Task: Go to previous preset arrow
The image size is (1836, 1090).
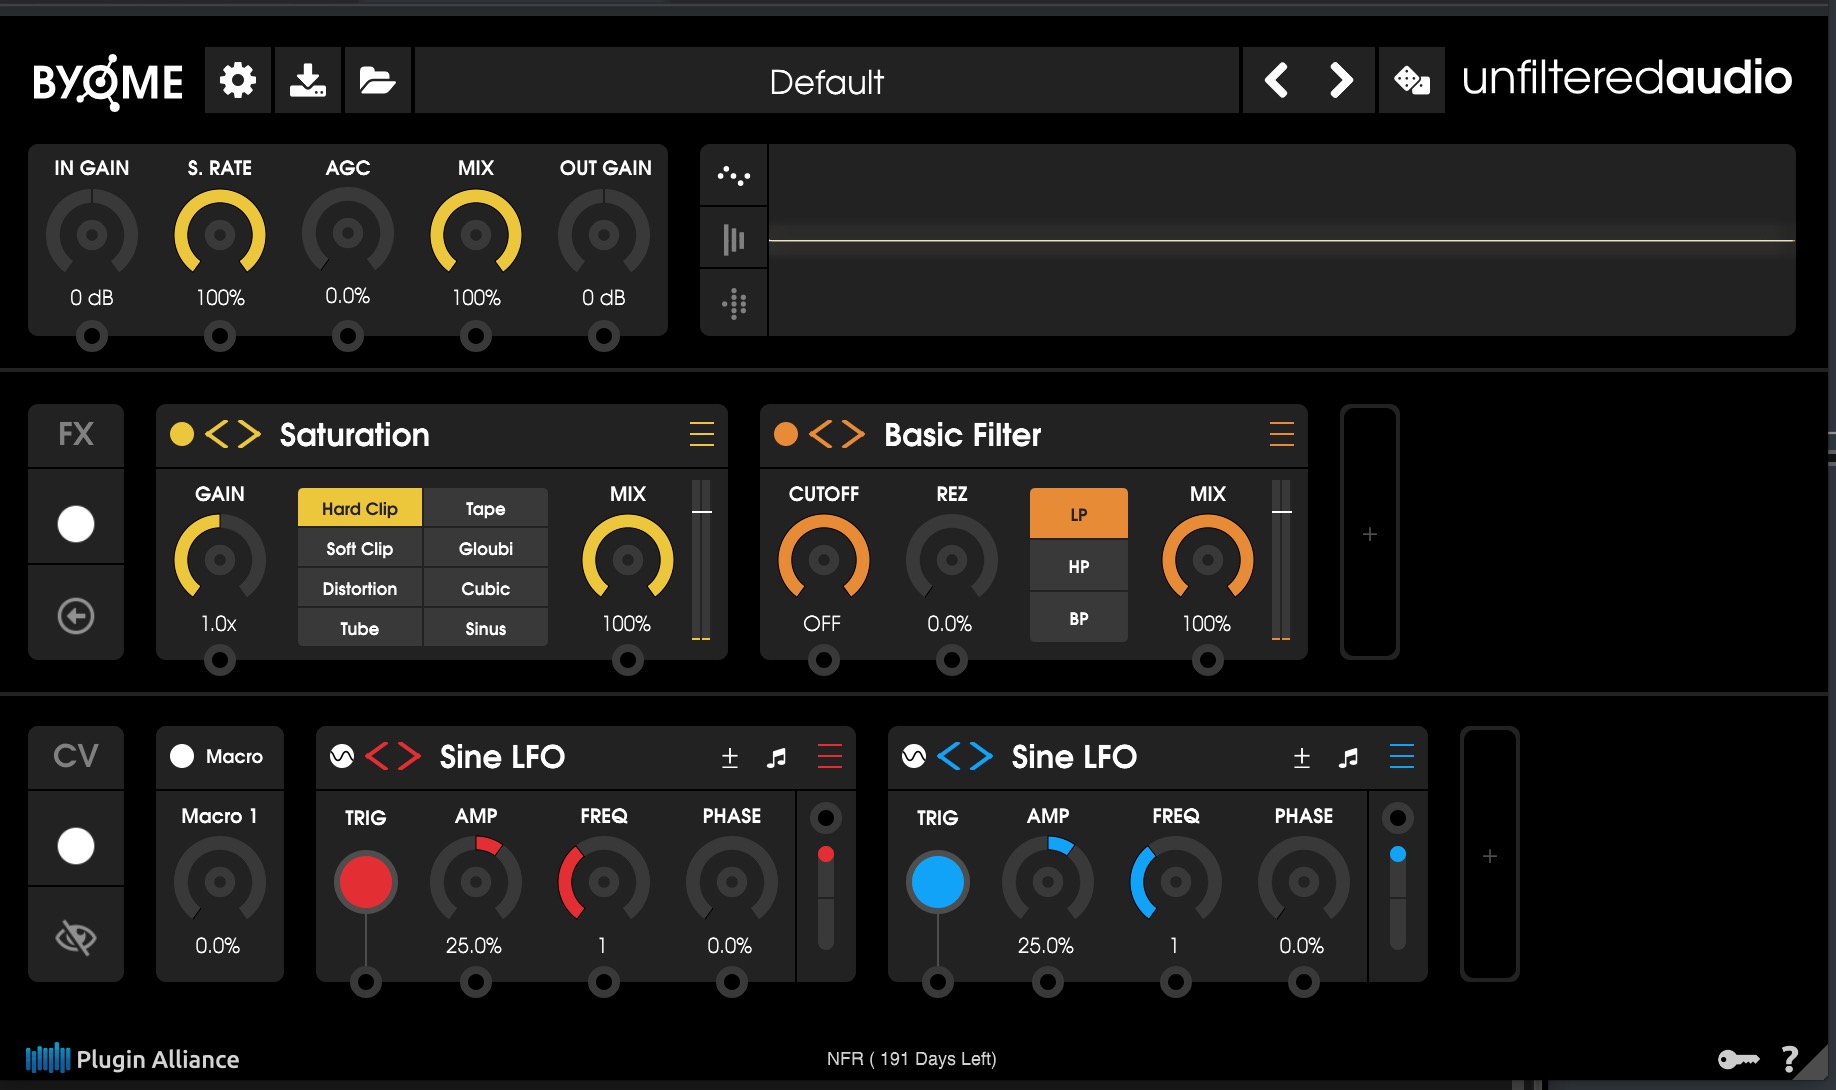Action: [x=1276, y=80]
